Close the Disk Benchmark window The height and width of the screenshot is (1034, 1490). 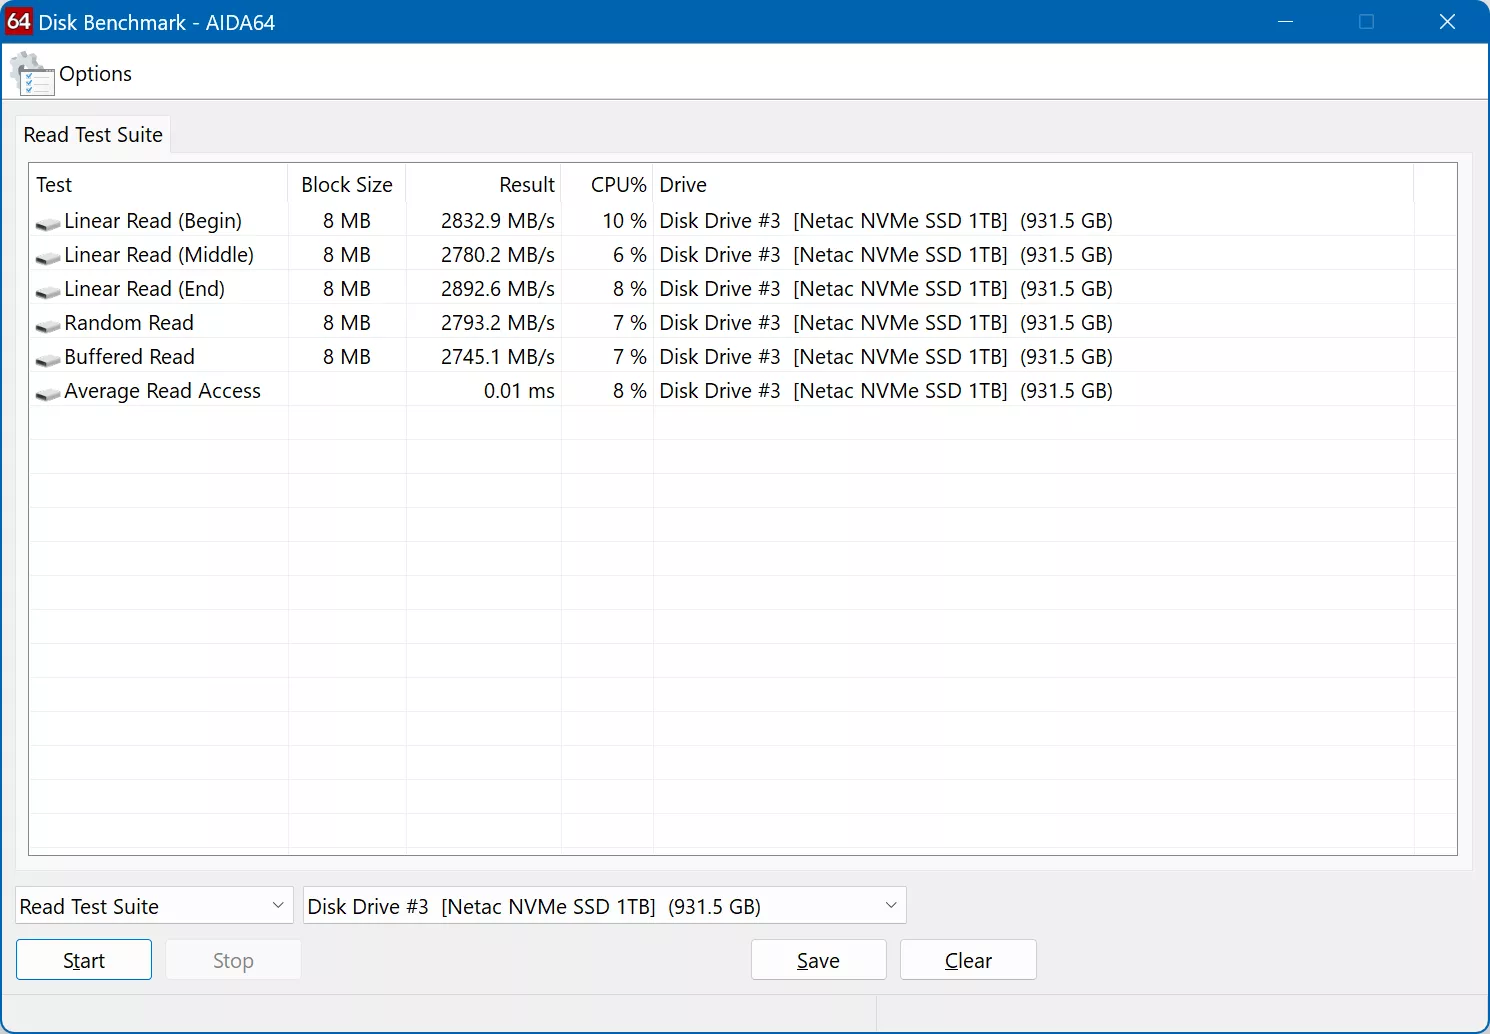coord(1447,22)
